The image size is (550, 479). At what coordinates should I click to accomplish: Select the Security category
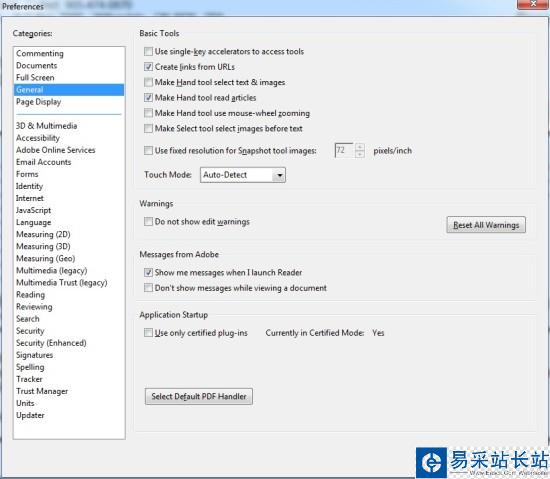click(x=69, y=331)
